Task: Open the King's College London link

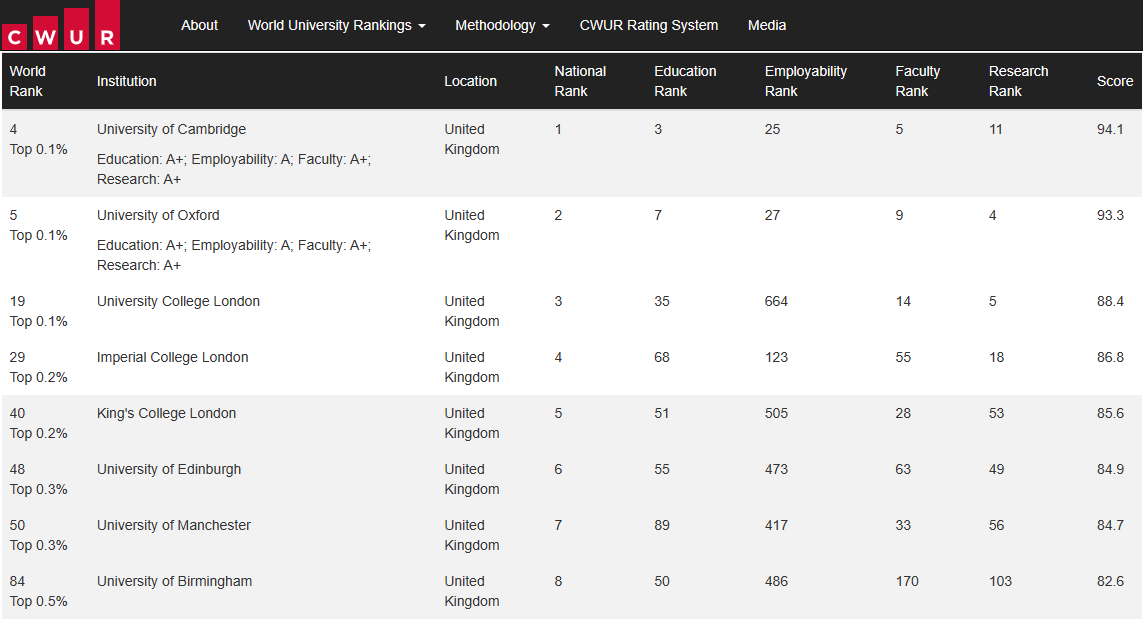Action: (164, 413)
